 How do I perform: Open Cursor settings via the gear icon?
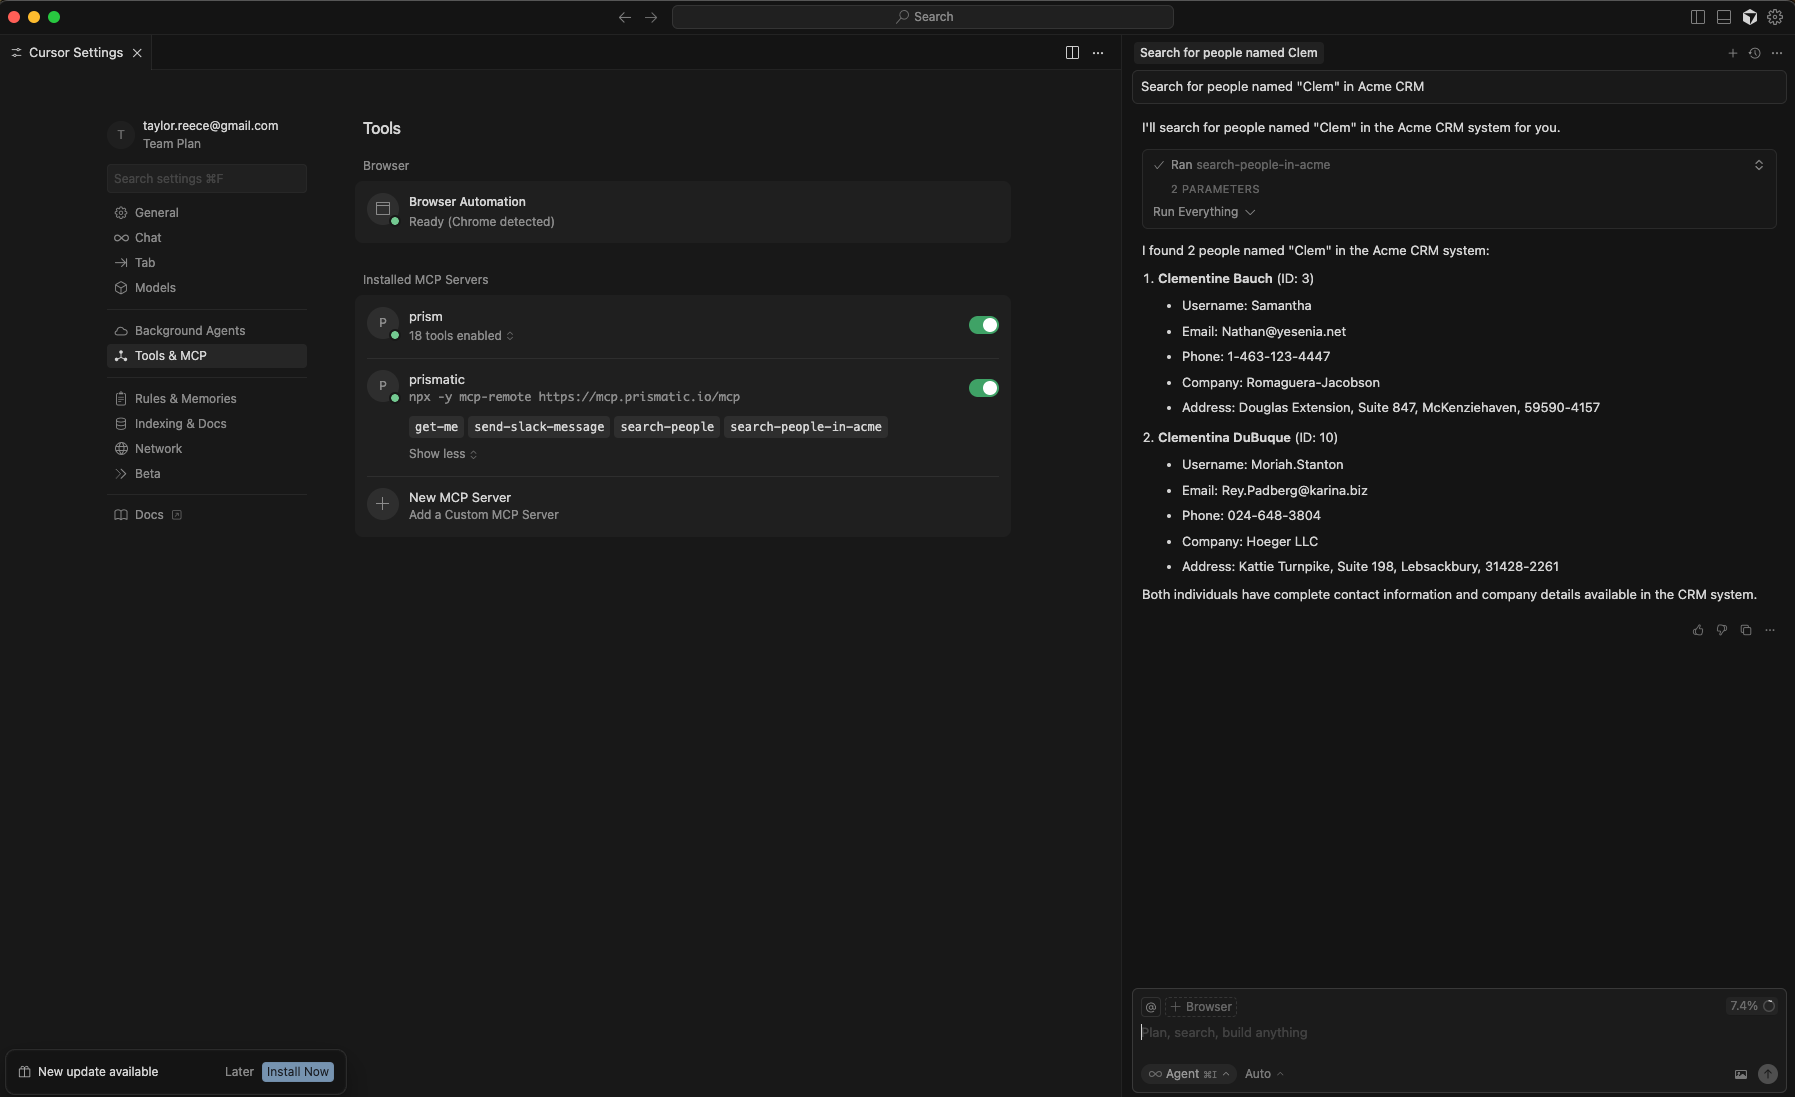point(1774,16)
